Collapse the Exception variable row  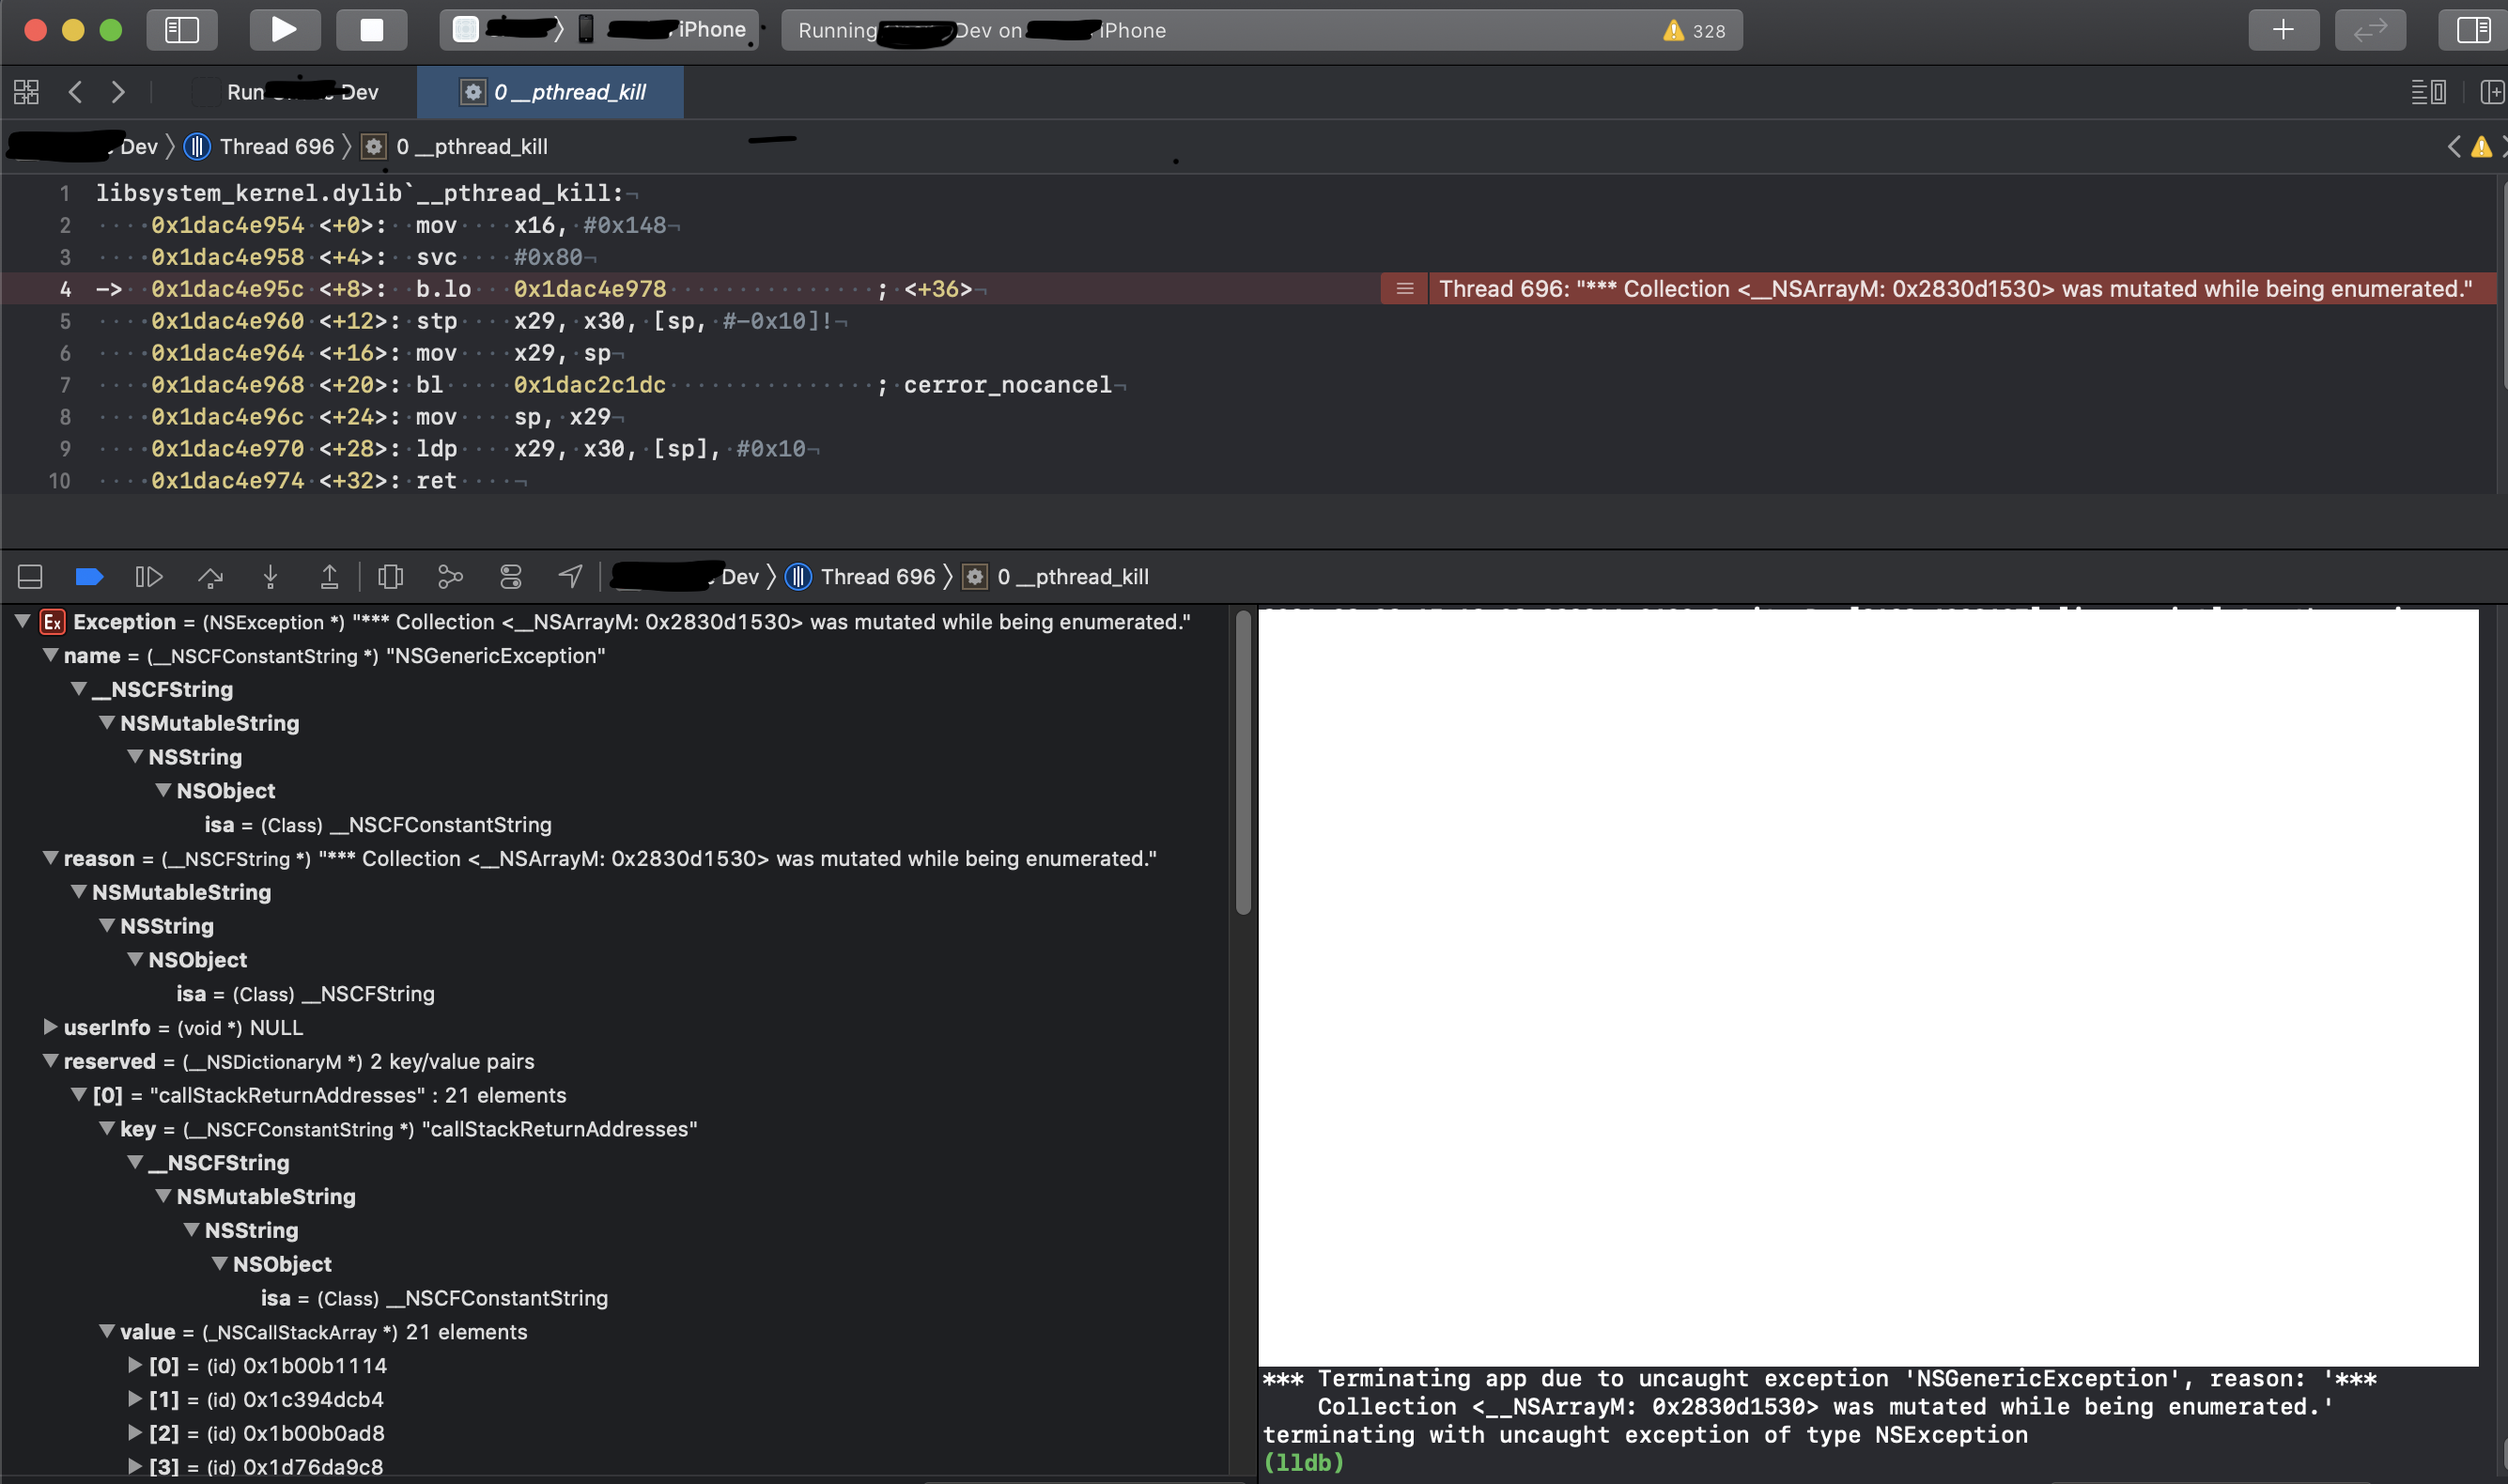tap(22, 622)
